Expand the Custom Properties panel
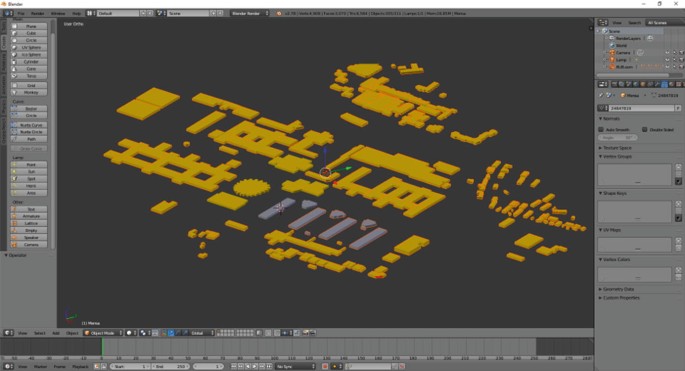The image size is (685, 371). [620, 298]
